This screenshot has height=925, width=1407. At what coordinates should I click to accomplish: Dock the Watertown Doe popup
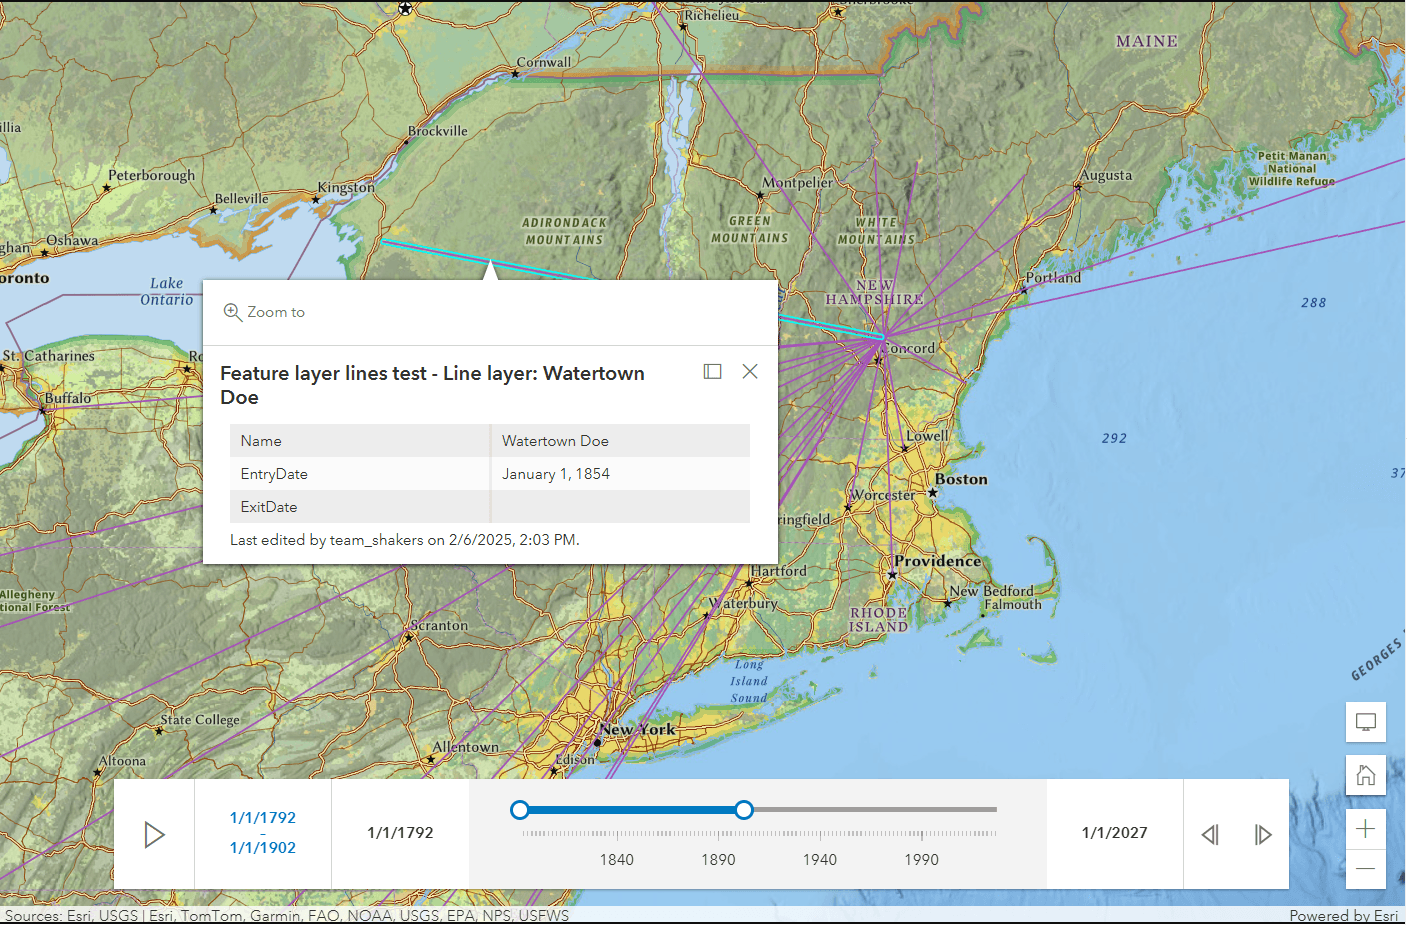(x=713, y=371)
